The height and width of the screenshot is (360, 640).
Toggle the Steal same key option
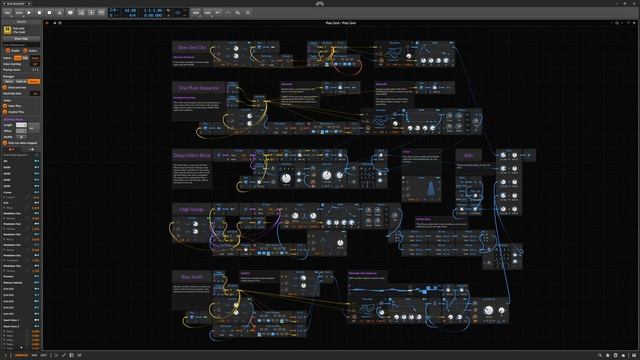(5, 87)
